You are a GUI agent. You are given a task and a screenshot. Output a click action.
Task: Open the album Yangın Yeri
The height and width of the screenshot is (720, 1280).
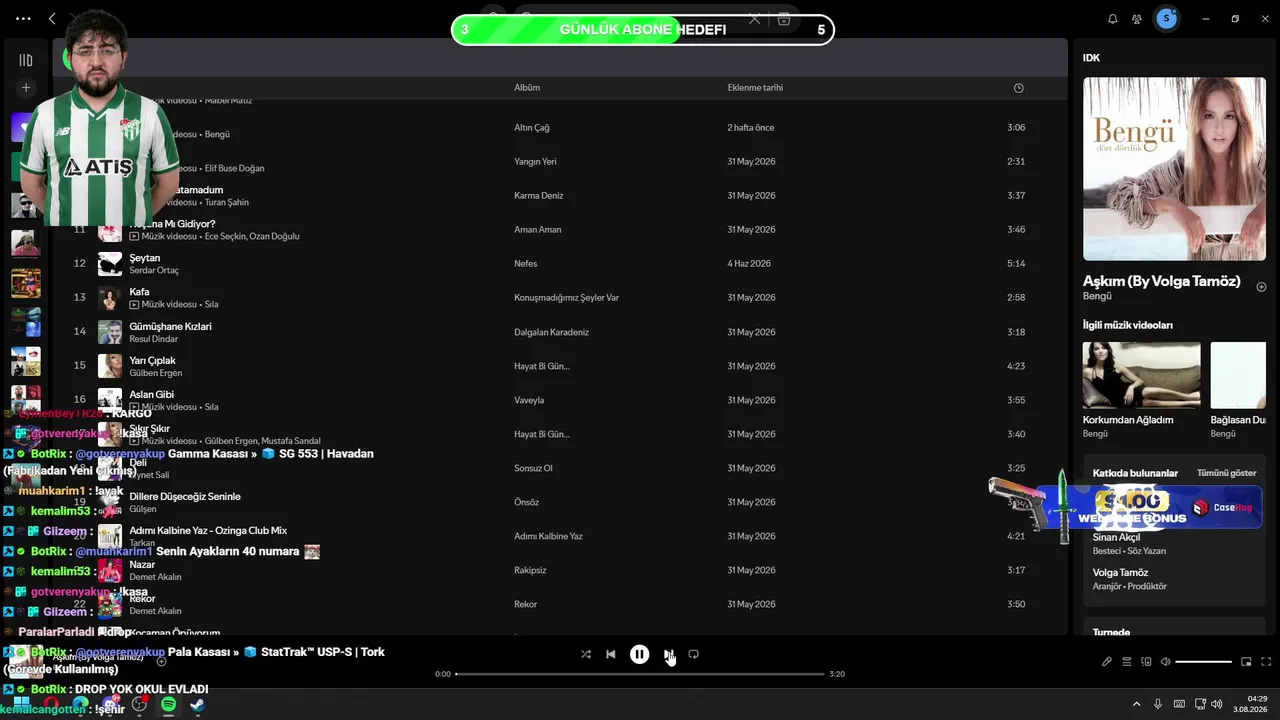coord(535,162)
